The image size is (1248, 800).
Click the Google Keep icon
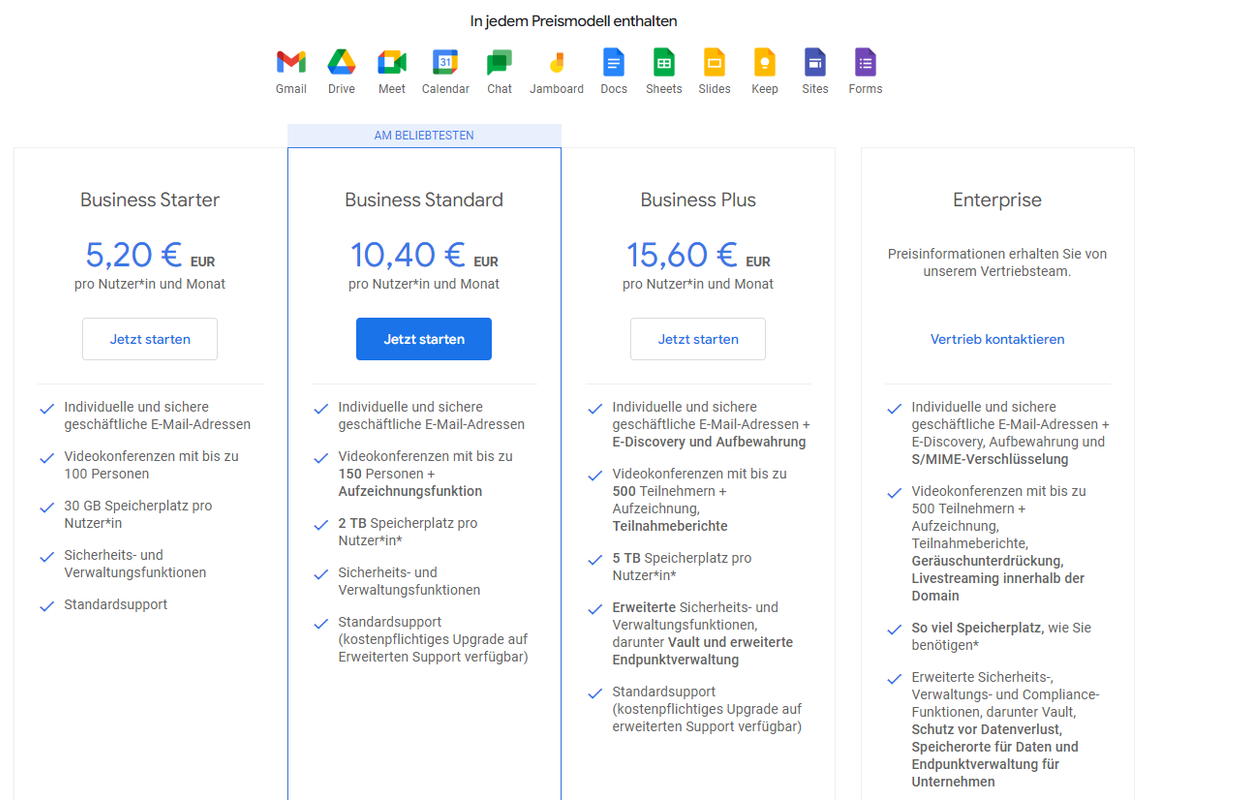pos(765,62)
